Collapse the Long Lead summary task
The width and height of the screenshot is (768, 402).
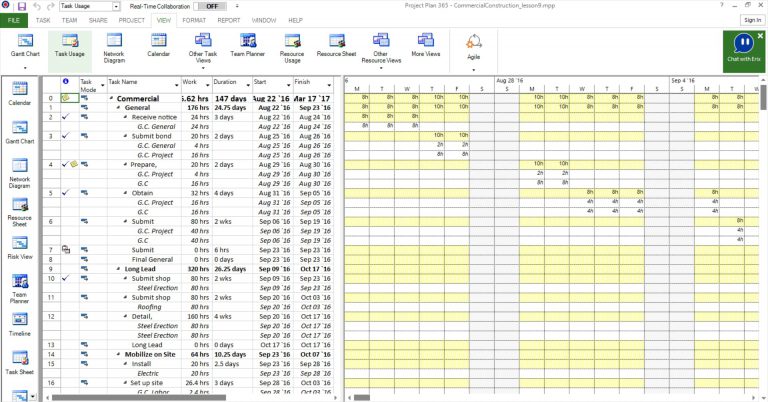(x=119, y=269)
